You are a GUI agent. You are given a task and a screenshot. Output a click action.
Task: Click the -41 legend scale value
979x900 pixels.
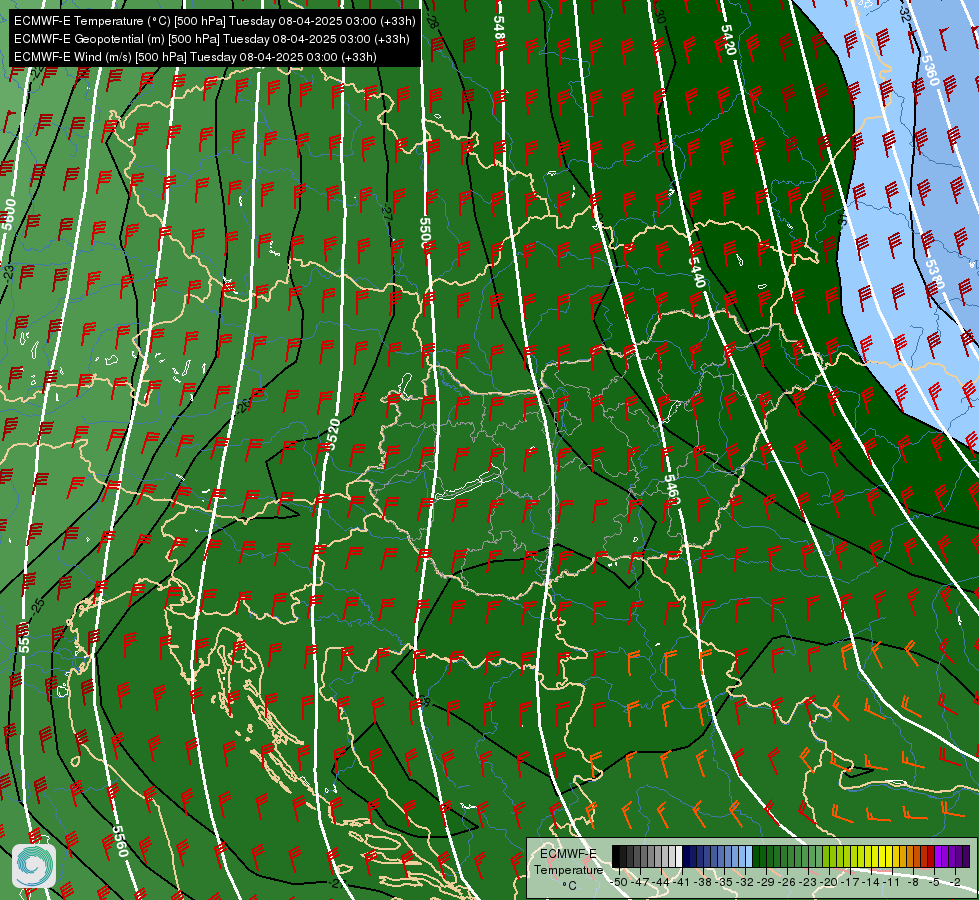[x=682, y=882]
